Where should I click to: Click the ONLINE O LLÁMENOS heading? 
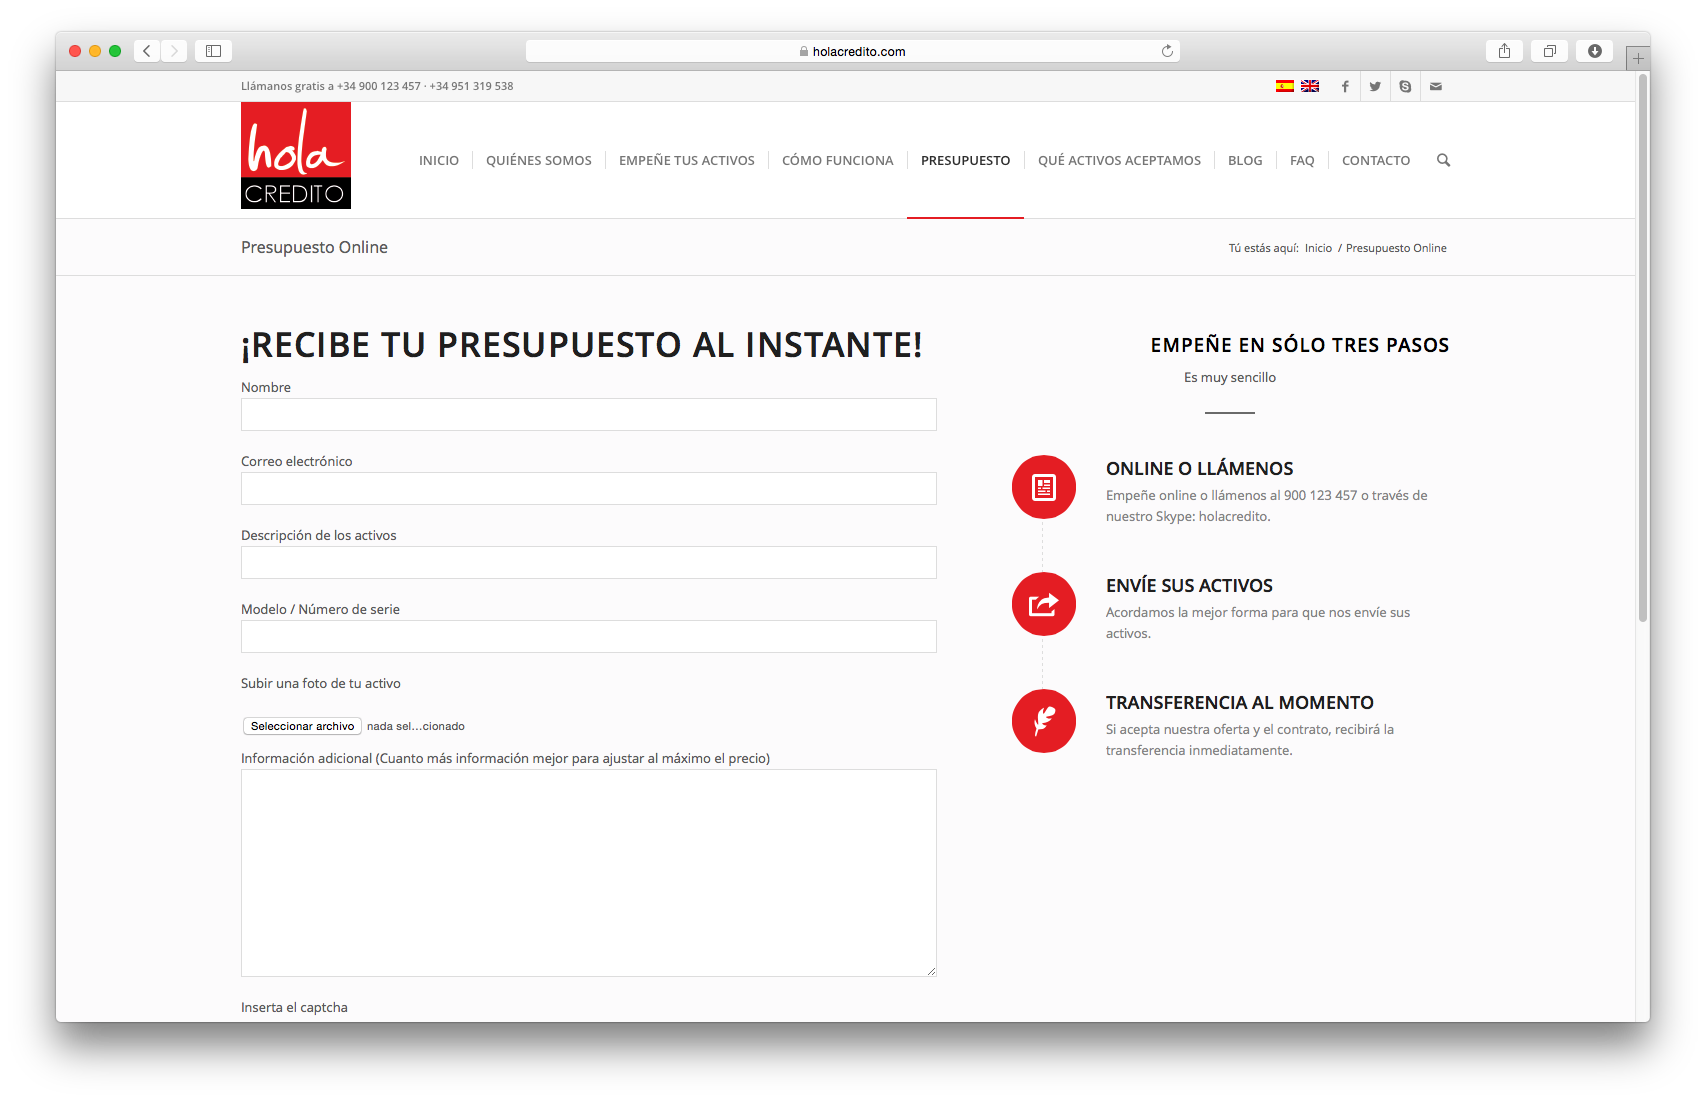click(x=1199, y=469)
